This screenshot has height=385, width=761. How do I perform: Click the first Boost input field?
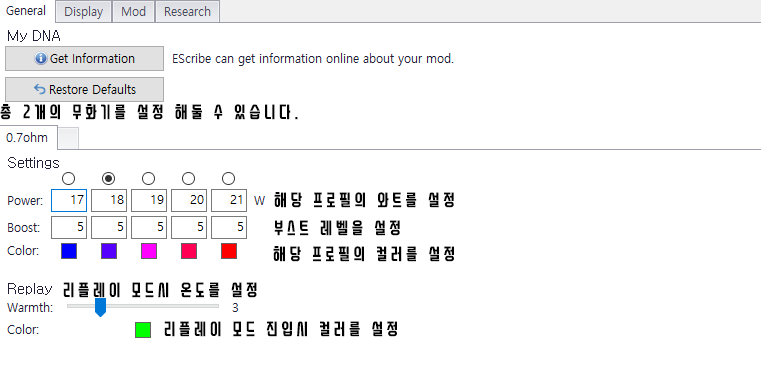point(69,228)
